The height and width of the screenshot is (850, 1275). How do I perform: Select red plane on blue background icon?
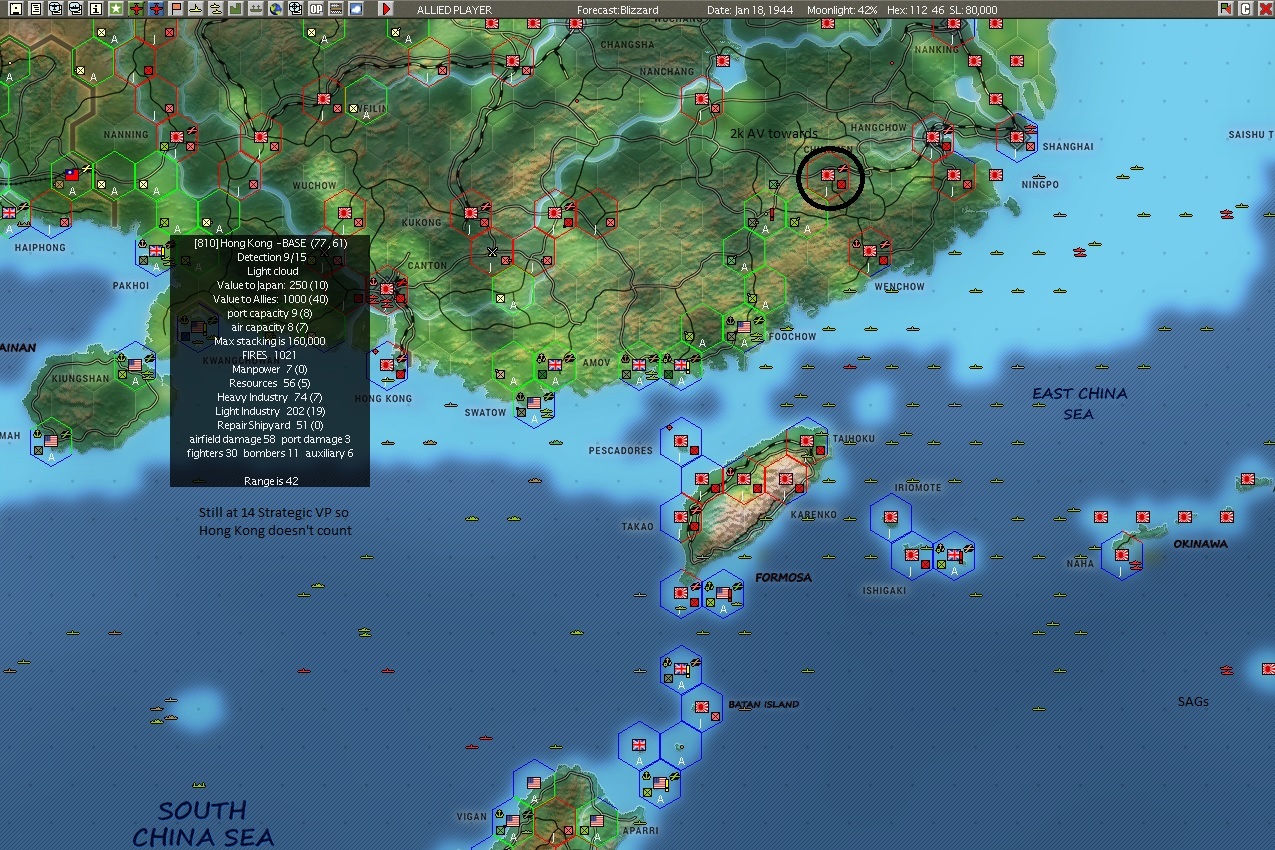(156, 9)
